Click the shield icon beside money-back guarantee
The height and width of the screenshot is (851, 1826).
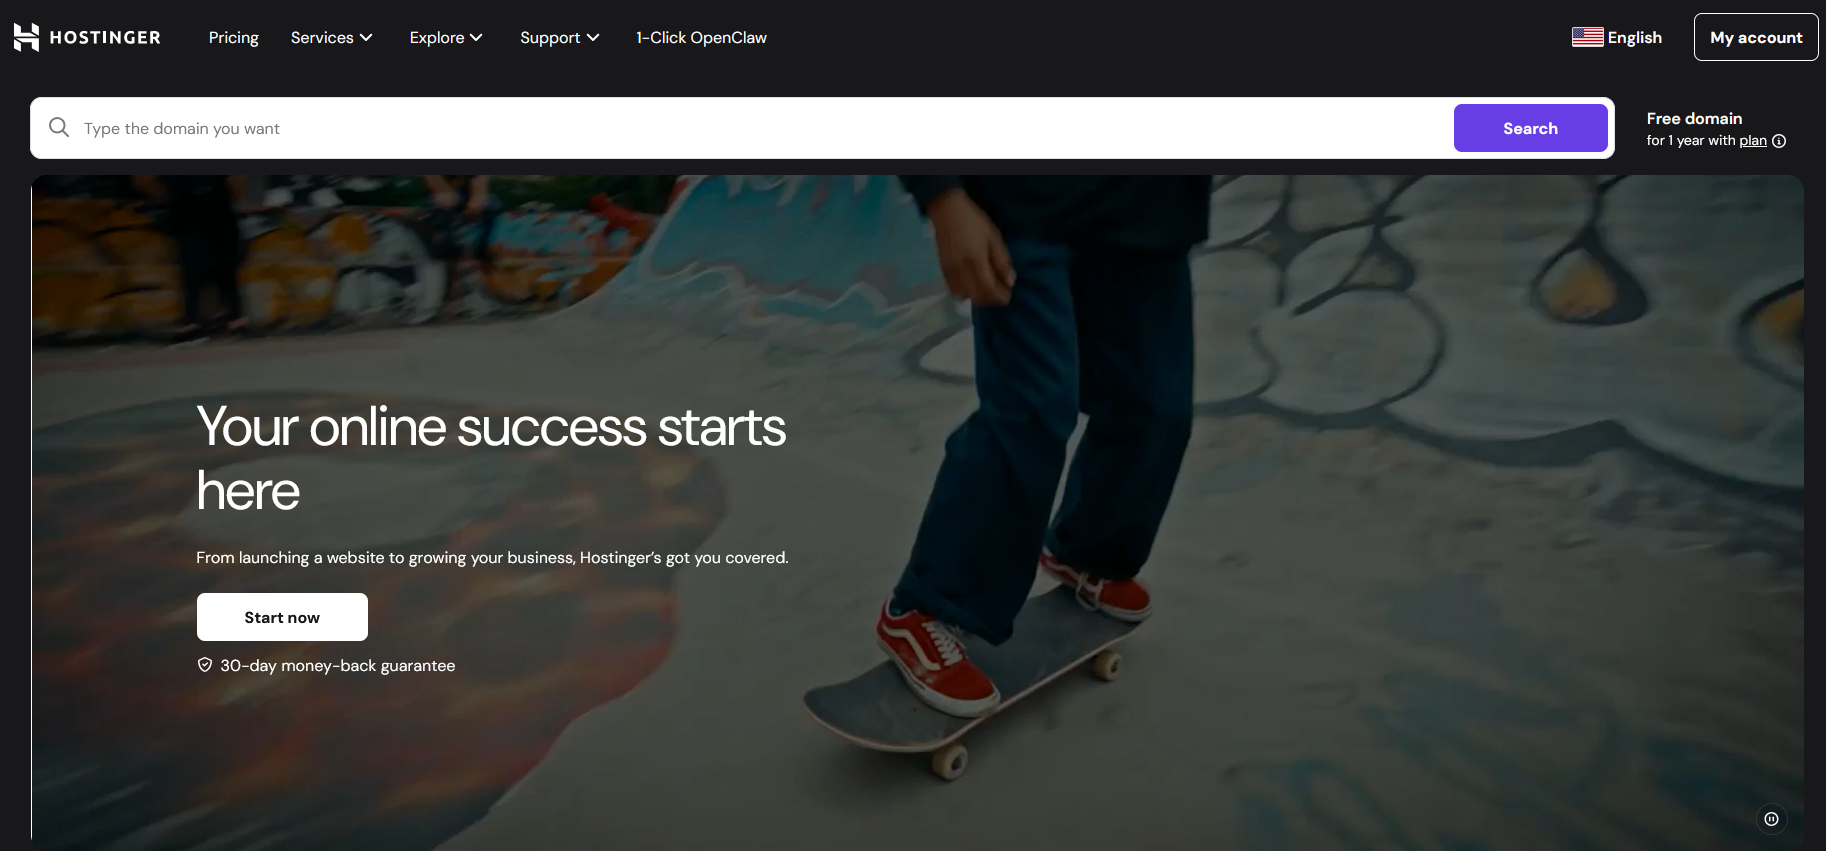tap(205, 665)
